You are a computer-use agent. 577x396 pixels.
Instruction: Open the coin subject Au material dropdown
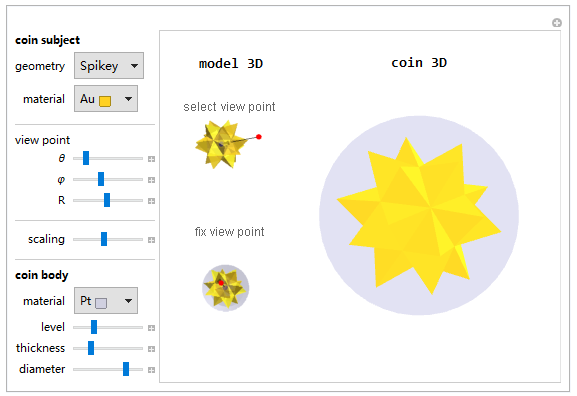pos(106,99)
